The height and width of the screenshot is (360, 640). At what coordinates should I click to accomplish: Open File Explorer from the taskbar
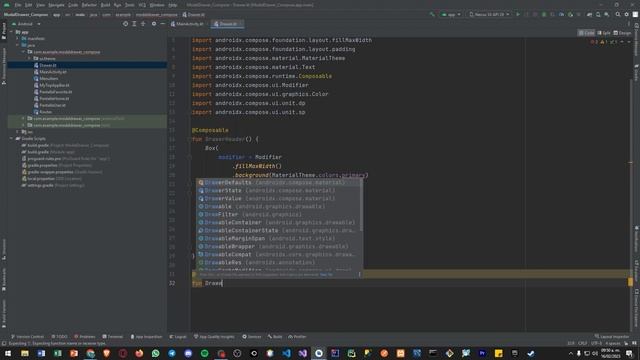click(25, 353)
